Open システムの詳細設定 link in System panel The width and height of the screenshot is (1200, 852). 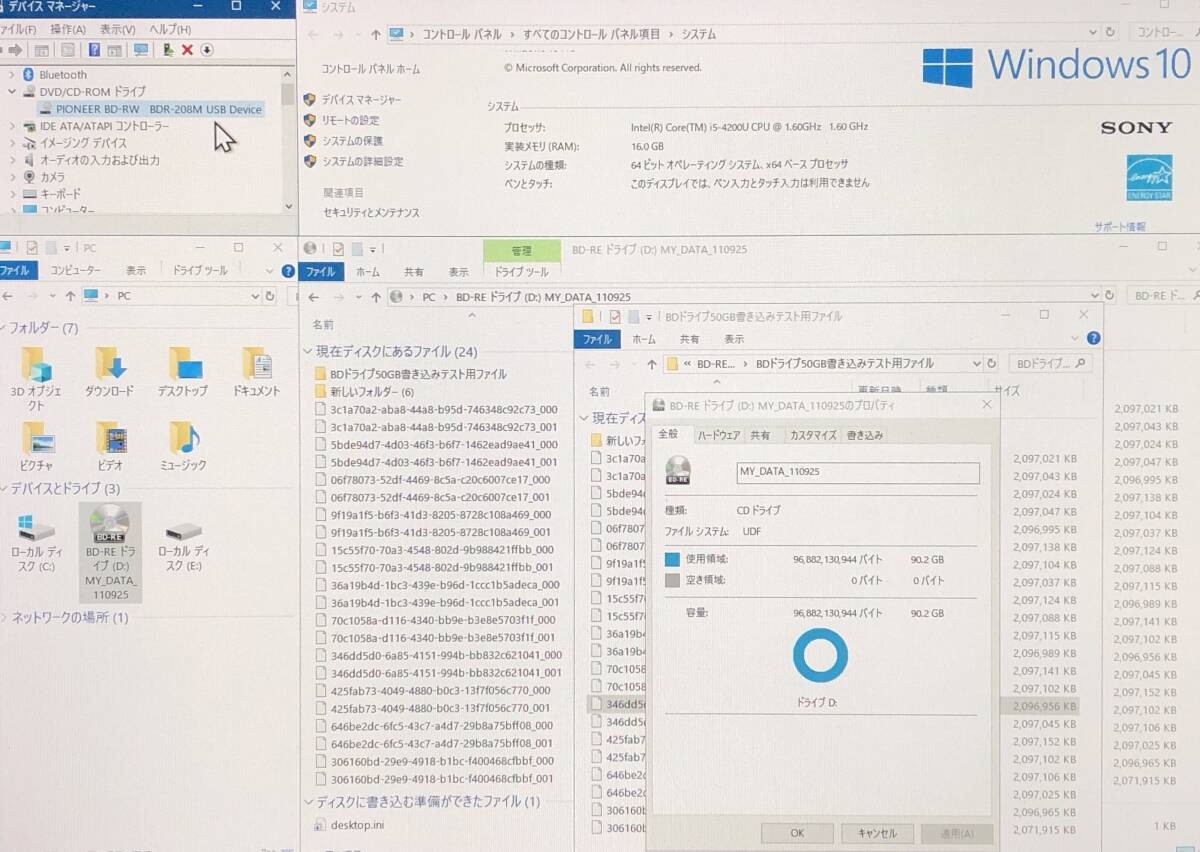click(362, 161)
